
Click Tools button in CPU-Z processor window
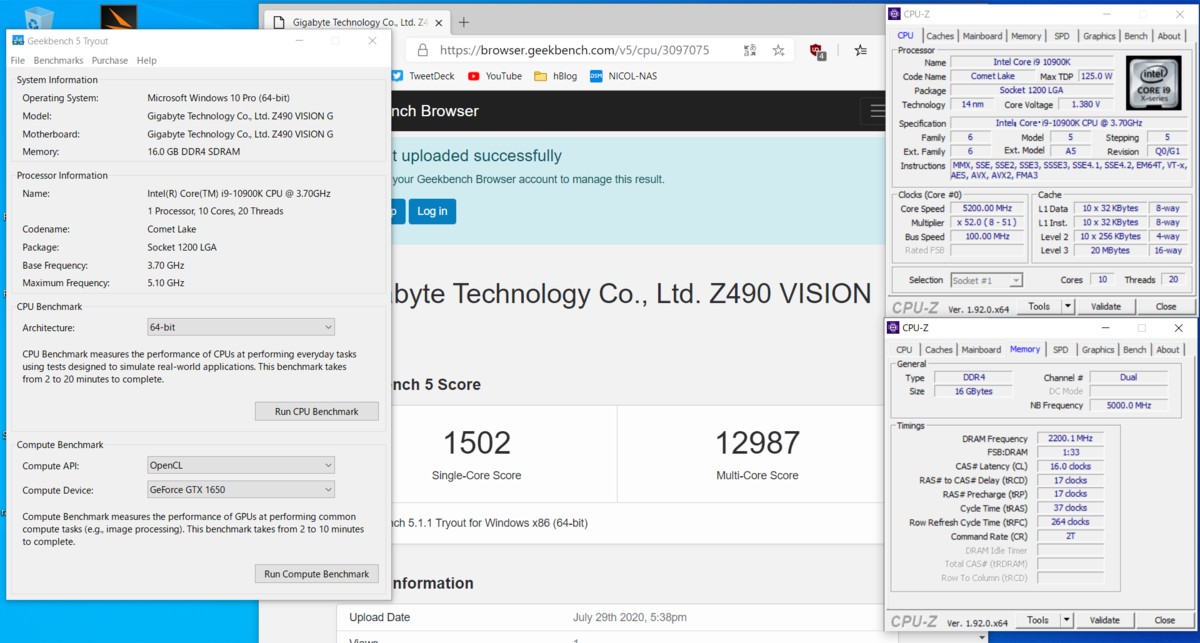click(x=1039, y=307)
